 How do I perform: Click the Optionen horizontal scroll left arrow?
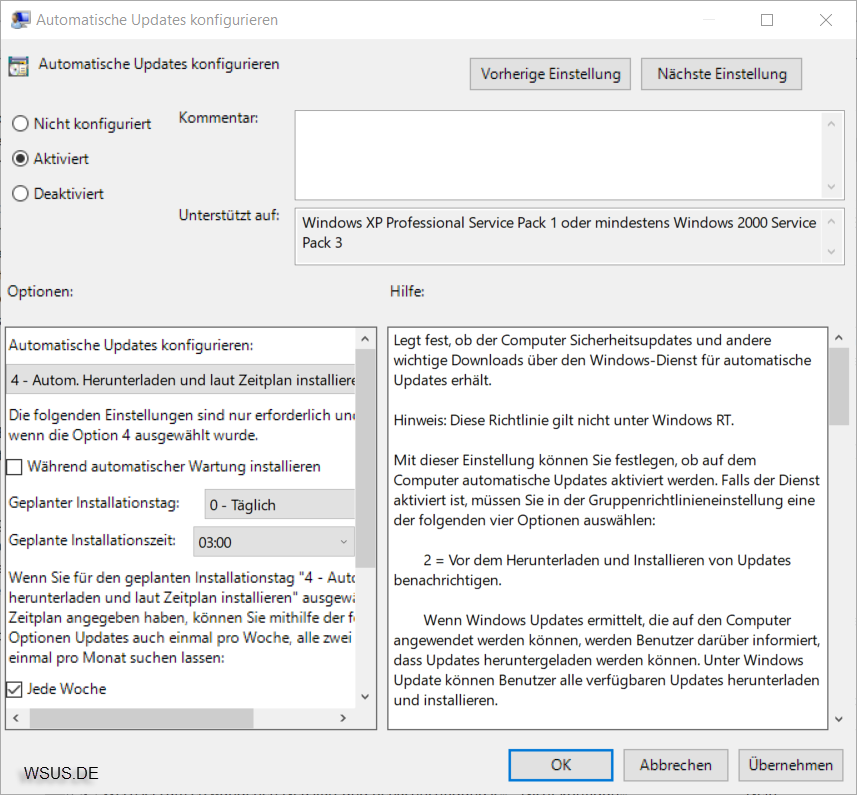click(16, 718)
